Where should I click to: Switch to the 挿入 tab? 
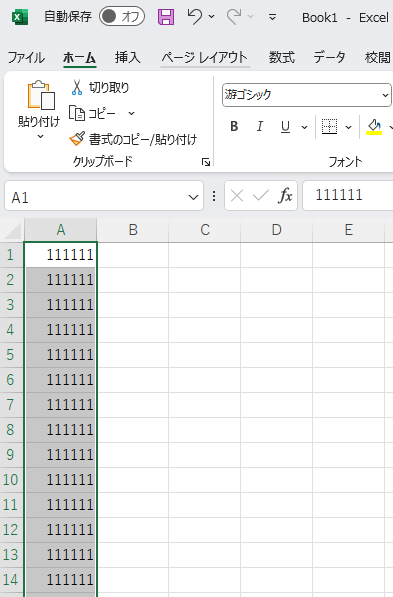128,57
